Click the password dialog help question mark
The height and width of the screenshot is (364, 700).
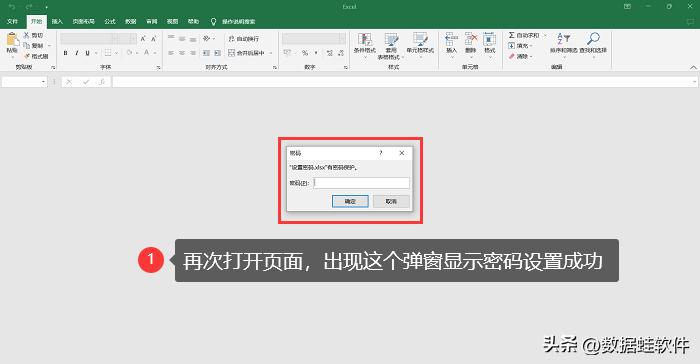[381, 153]
